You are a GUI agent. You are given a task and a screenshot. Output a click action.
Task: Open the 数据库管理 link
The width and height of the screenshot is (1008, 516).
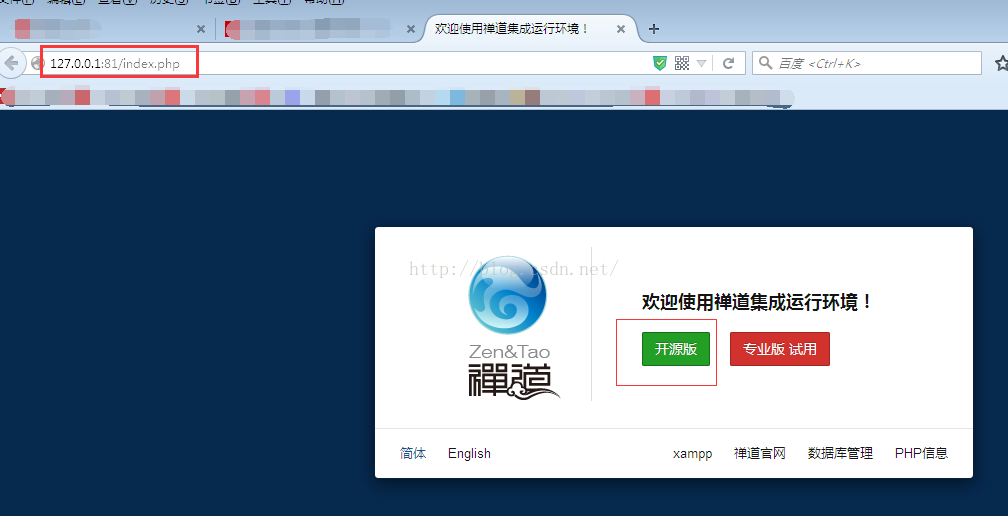click(840, 453)
